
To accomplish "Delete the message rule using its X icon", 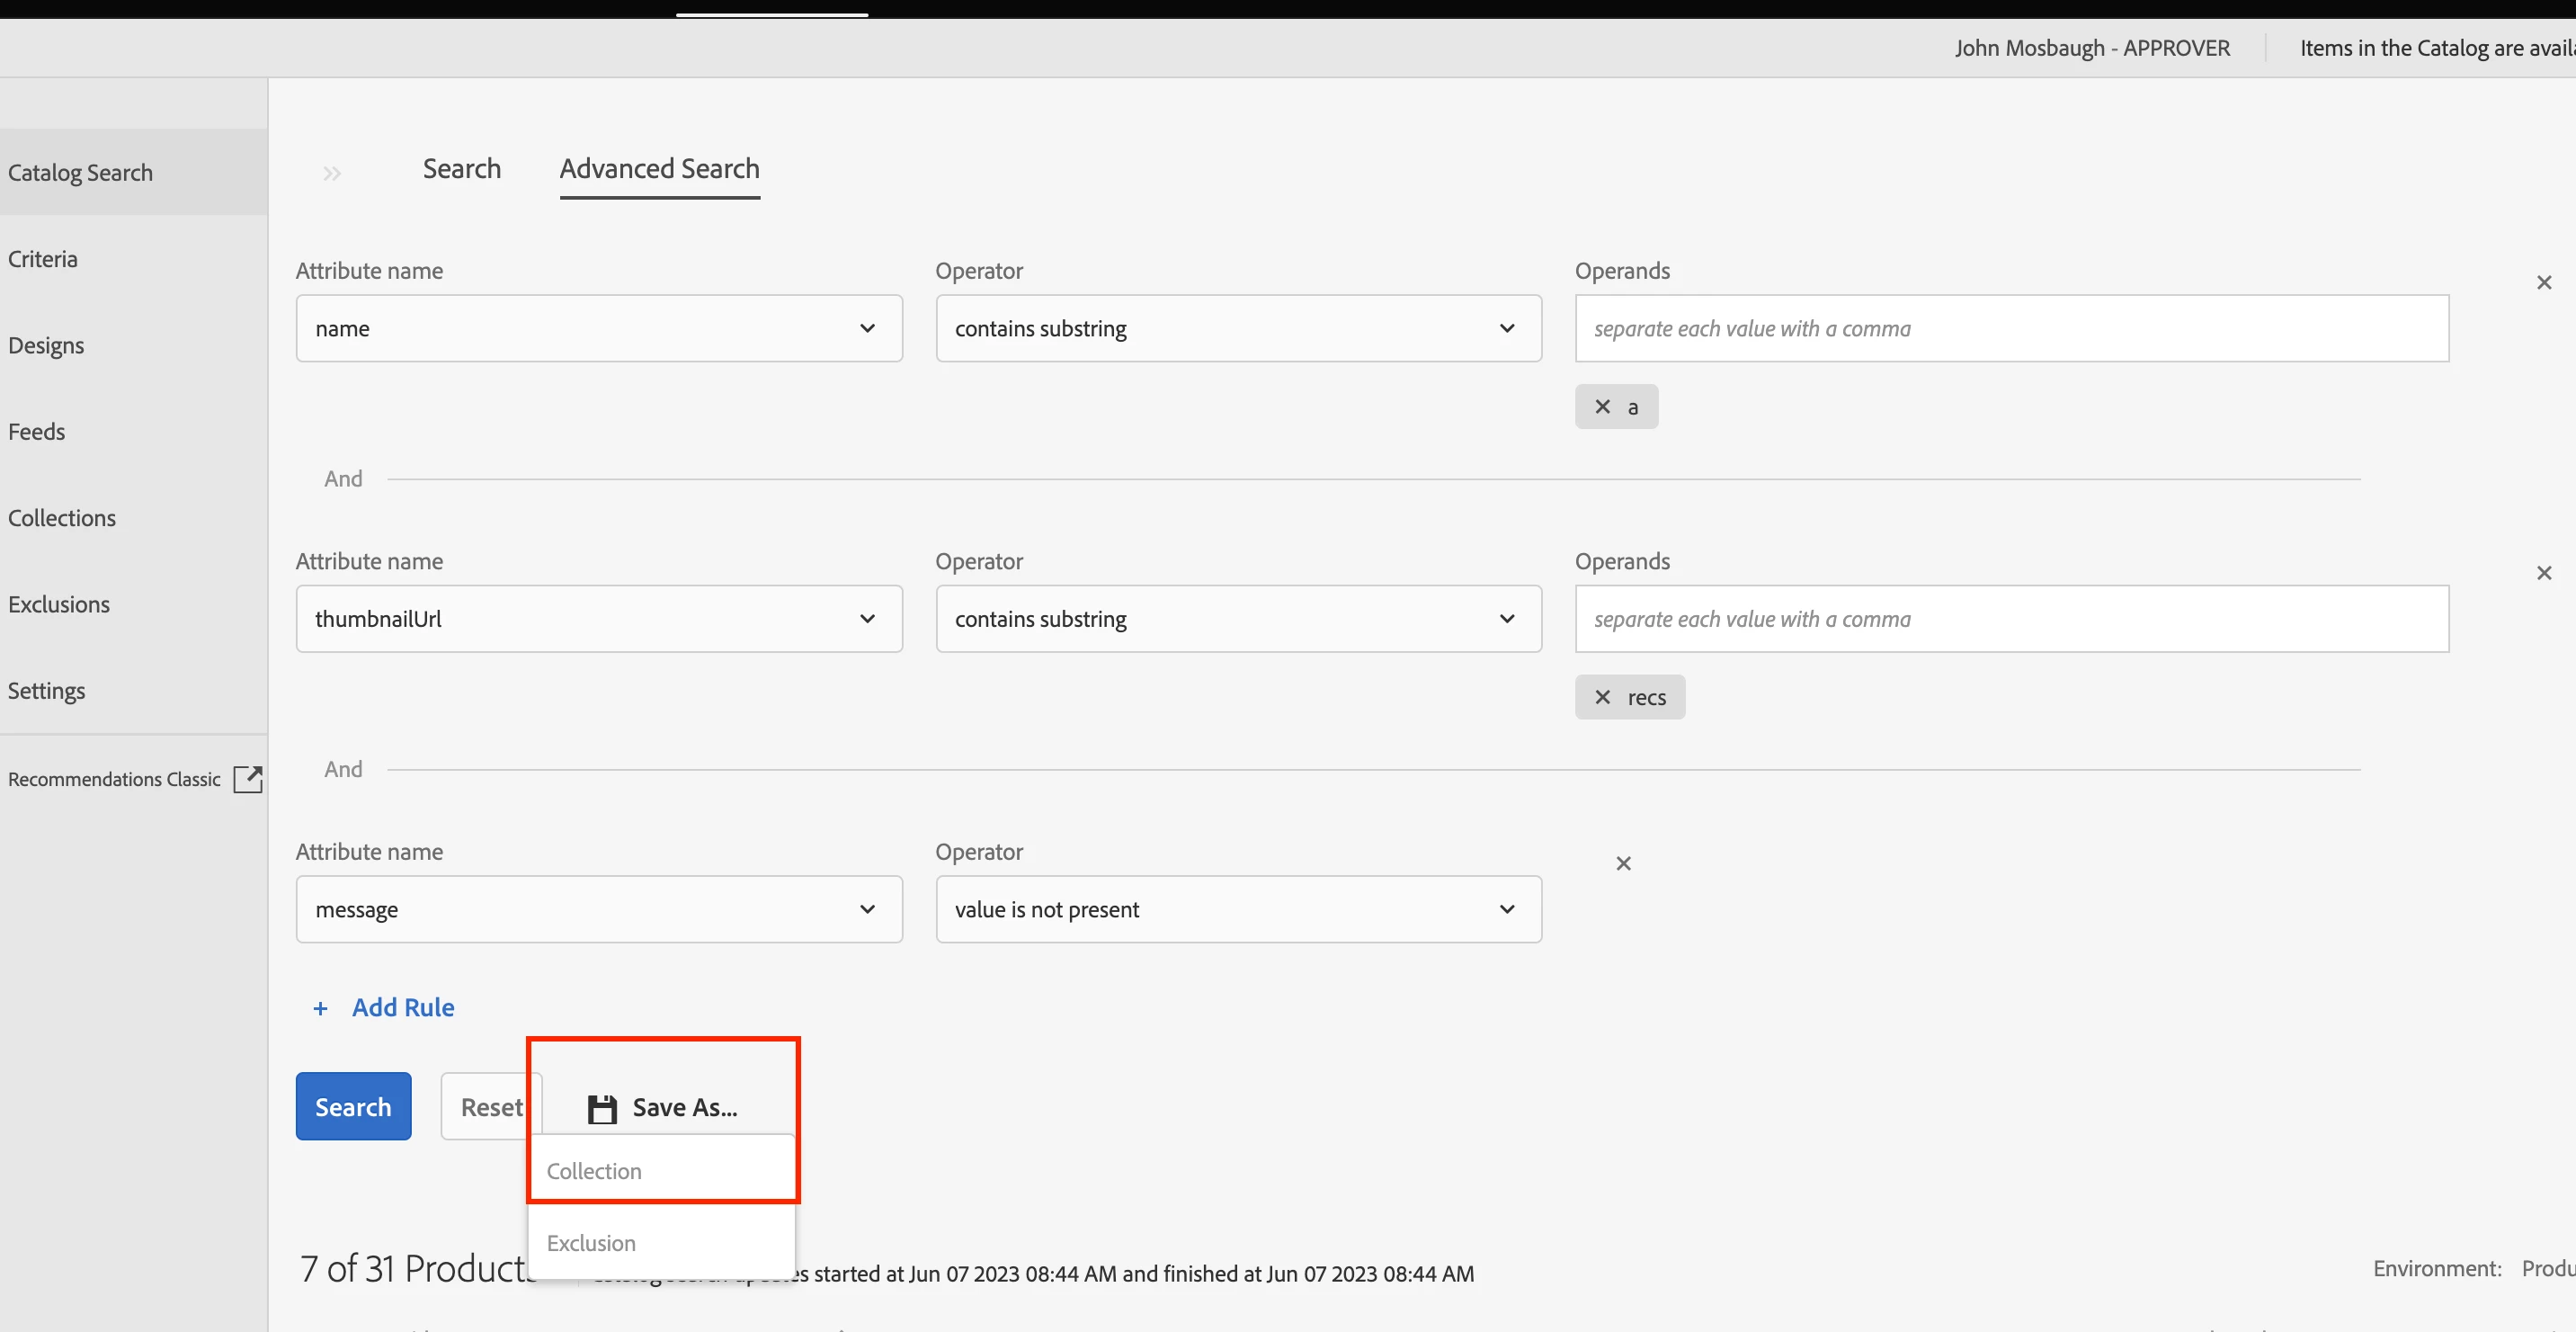I will coord(1623,863).
